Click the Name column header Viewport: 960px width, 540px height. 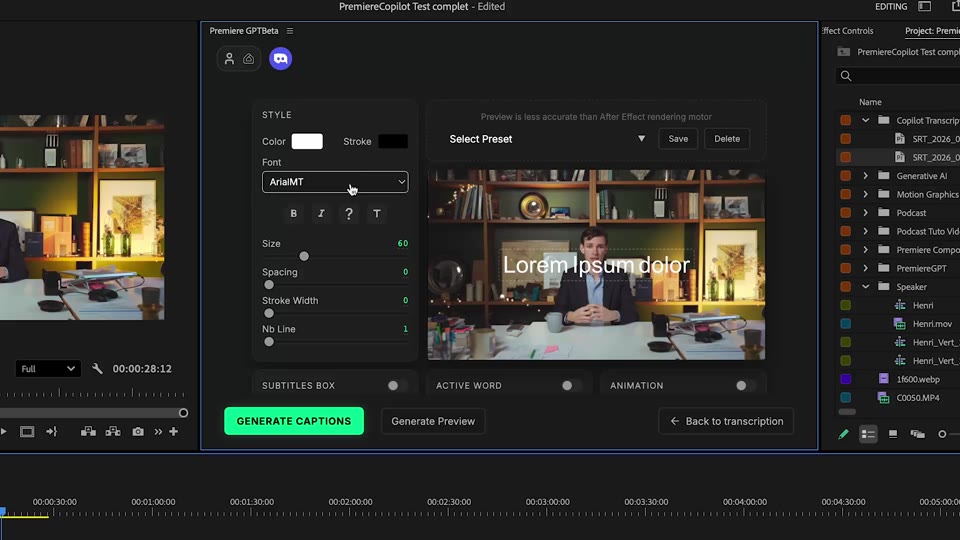870,102
